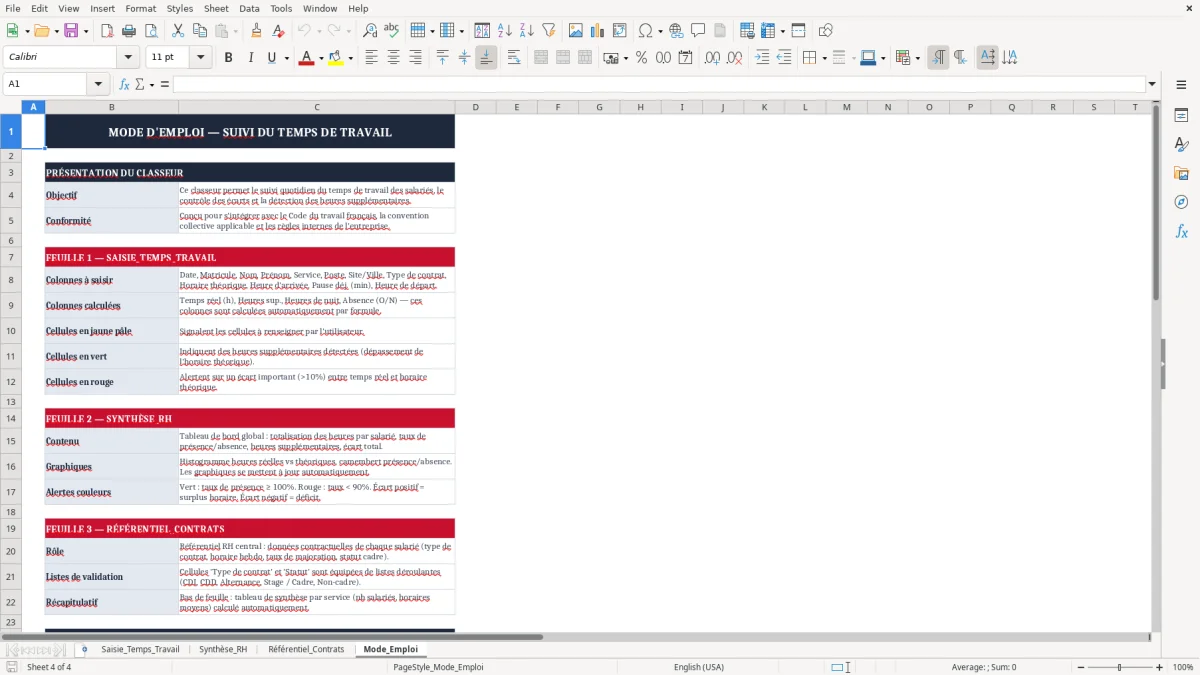Clone formatting with the paintbrush

(256, 31)
